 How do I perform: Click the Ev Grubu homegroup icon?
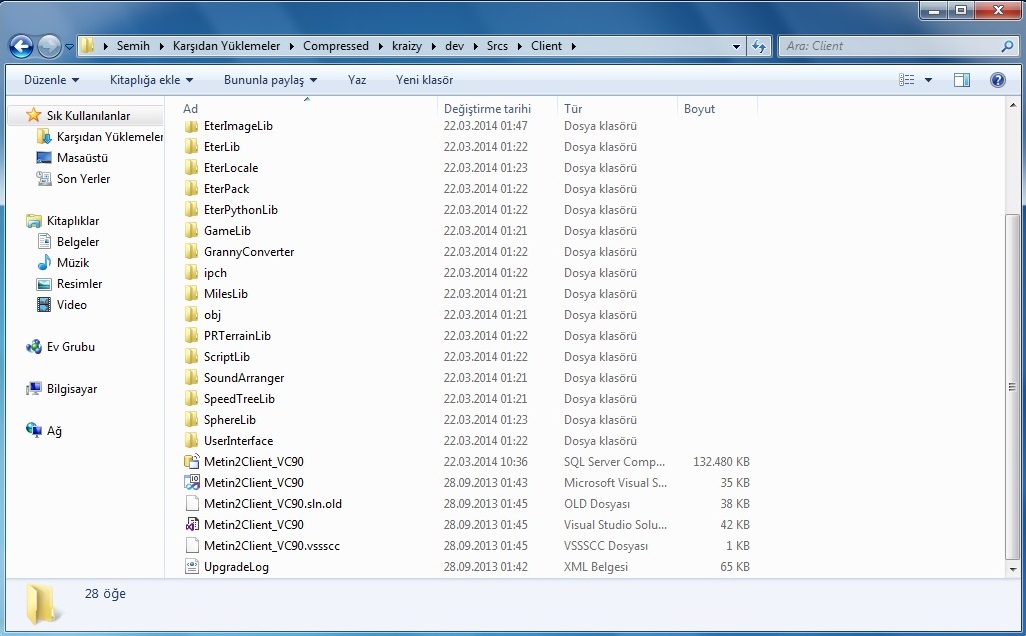33,347
